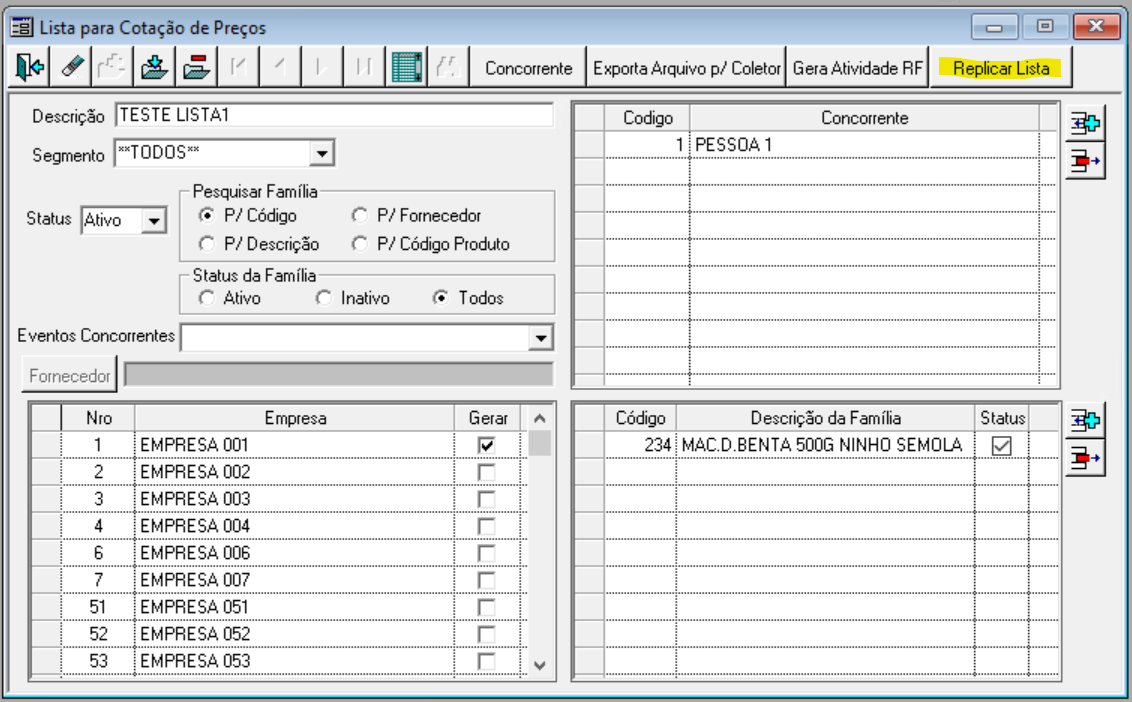Click Exporta Arquivo p/ Coletor
The height and width of the screenshot is (702, 1132).
point(687,68)
